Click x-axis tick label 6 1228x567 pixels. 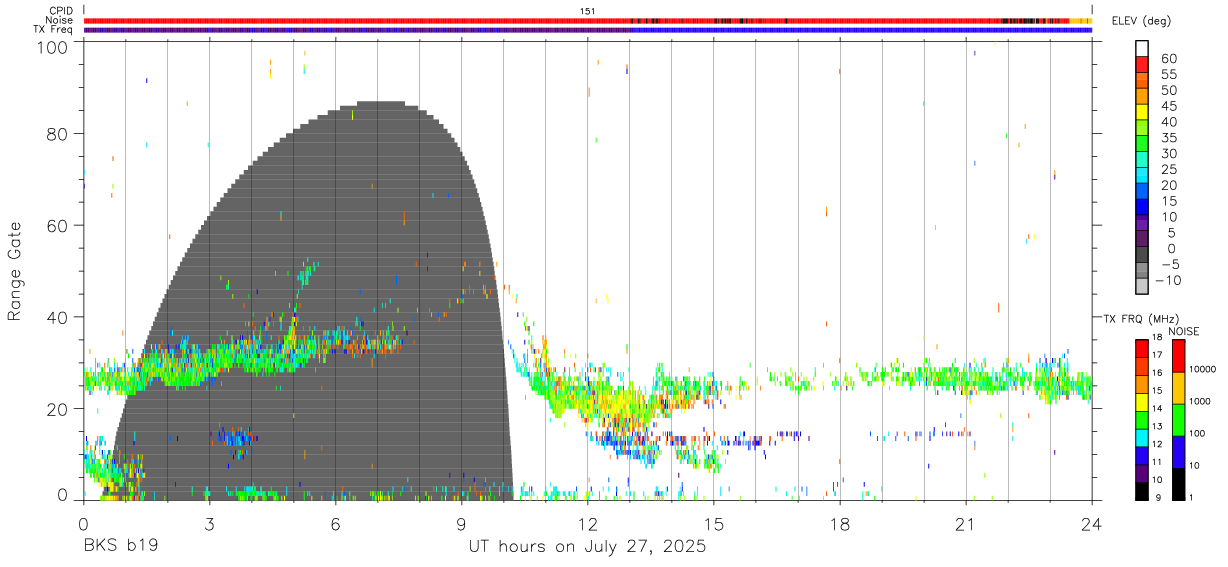pos(336,523)
